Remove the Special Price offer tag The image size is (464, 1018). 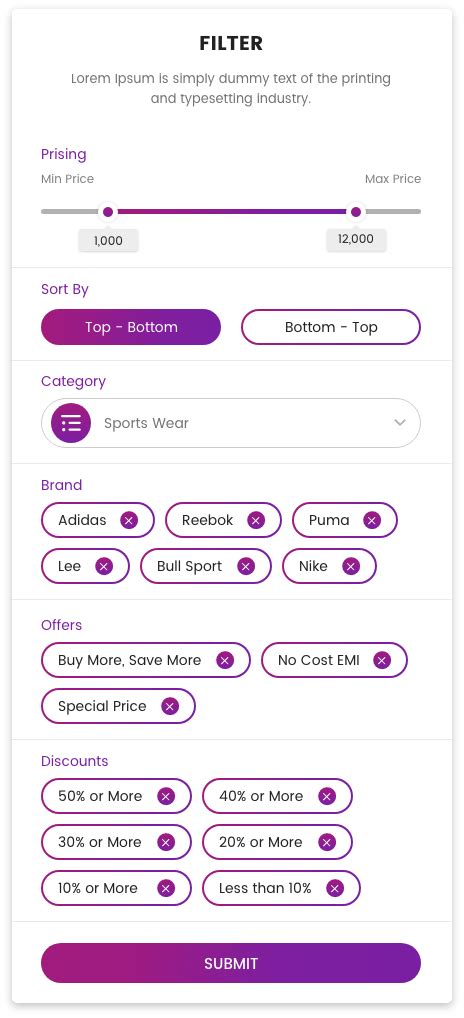click(x=170, y=706)
